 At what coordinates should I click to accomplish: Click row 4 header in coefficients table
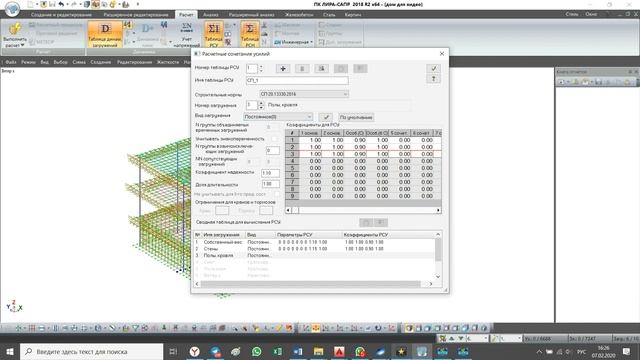coord(292,161)
